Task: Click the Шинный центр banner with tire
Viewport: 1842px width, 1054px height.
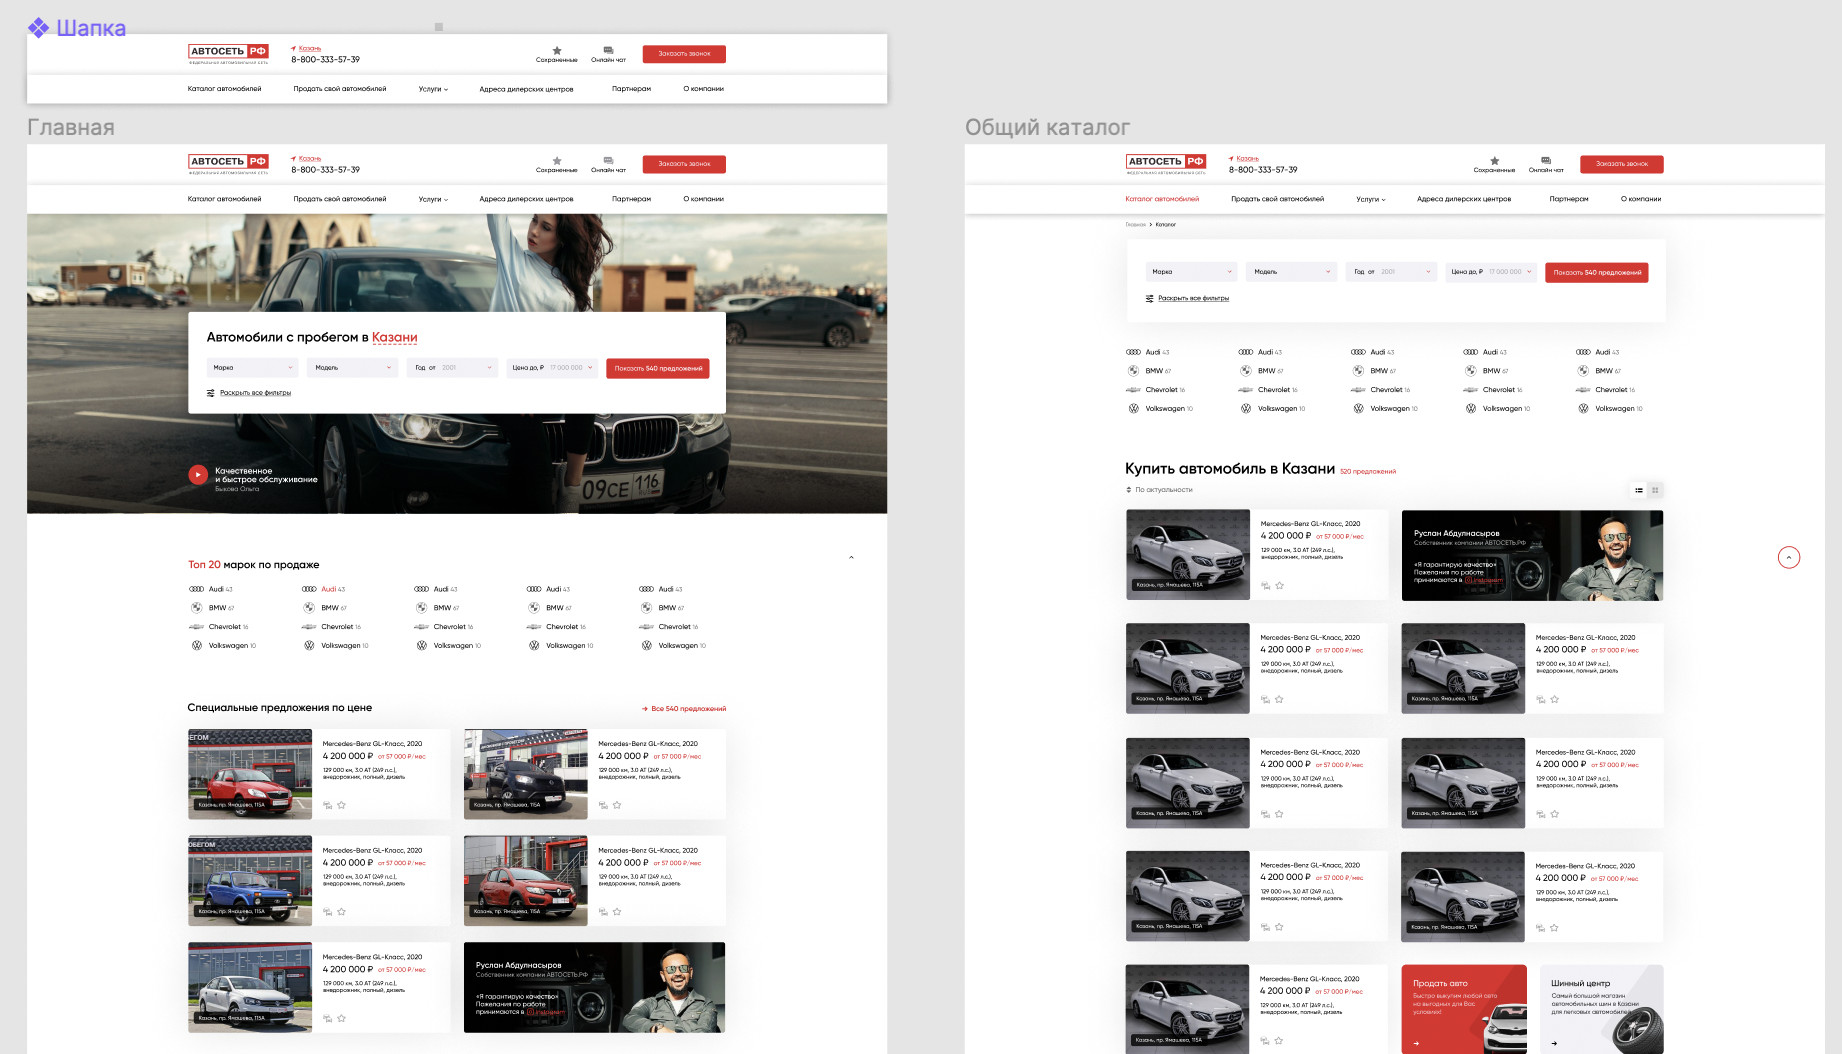Action: click(x=1600, y=1008)
